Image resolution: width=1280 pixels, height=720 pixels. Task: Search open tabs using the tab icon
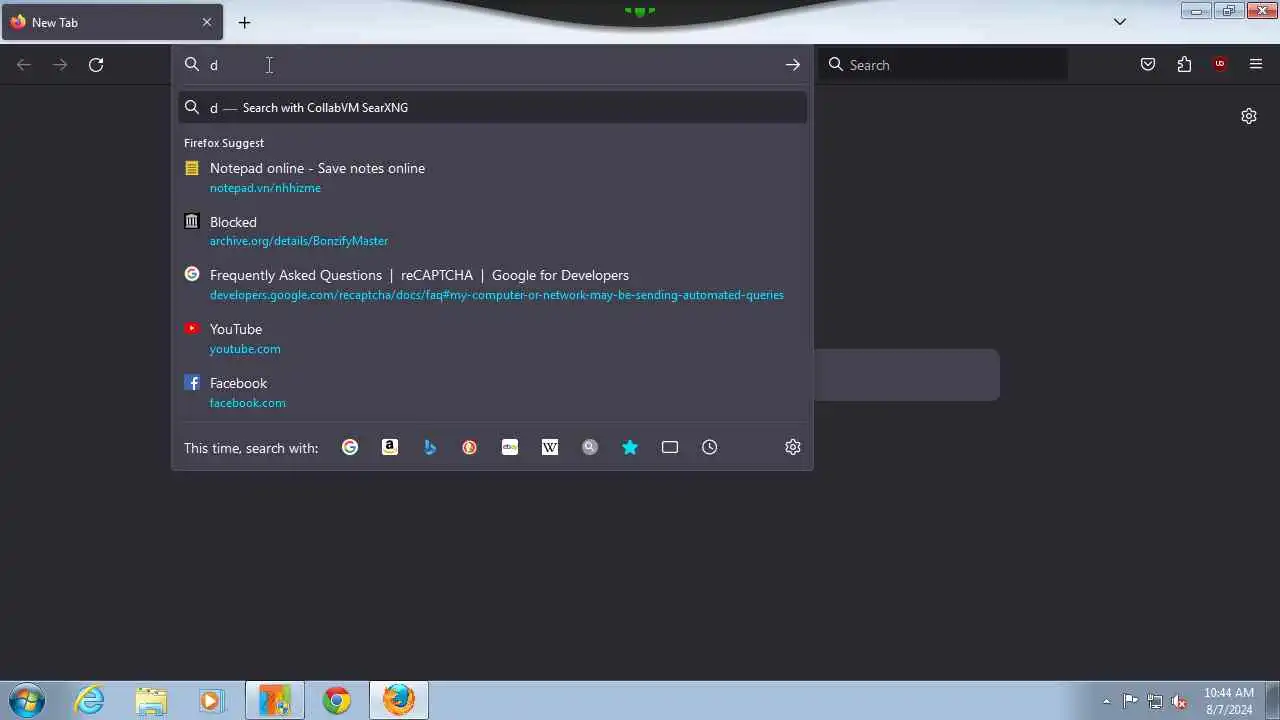[670, 447]
